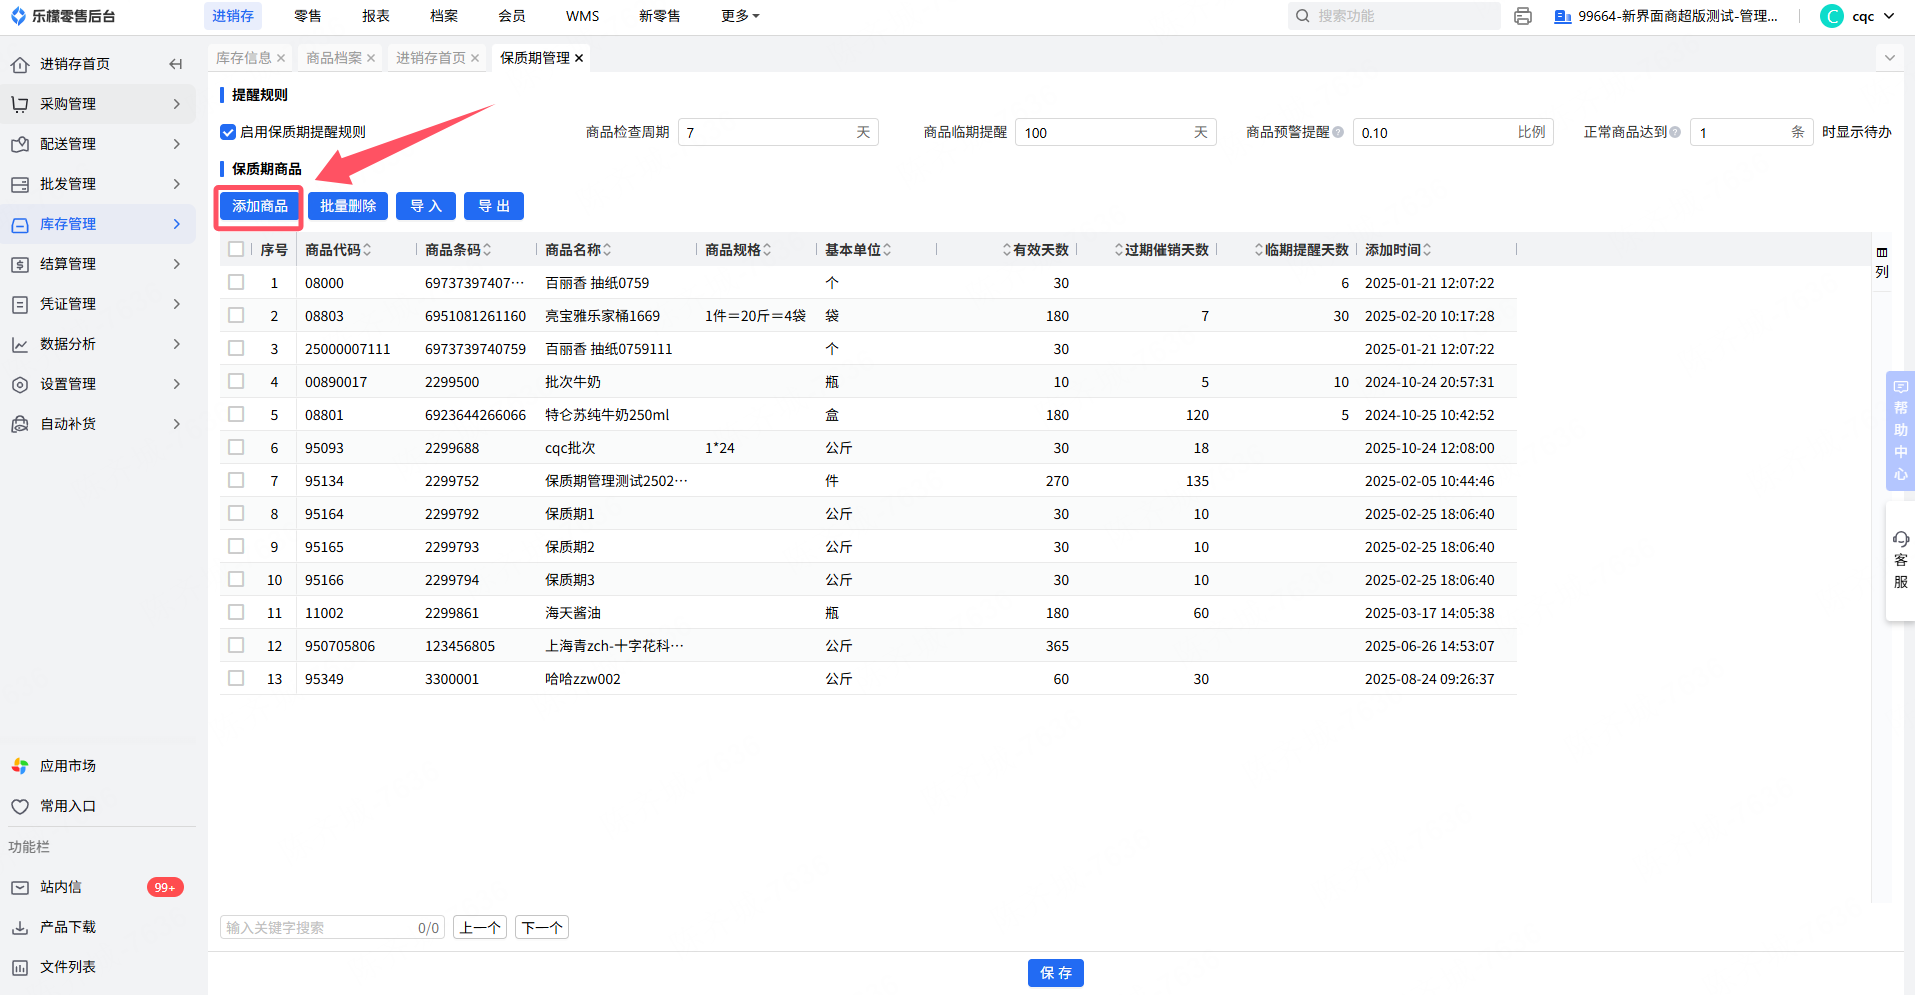Click the 产品下载 download icon
The height and width of the screenshot is (995, 1915).
tap(20, 927)
